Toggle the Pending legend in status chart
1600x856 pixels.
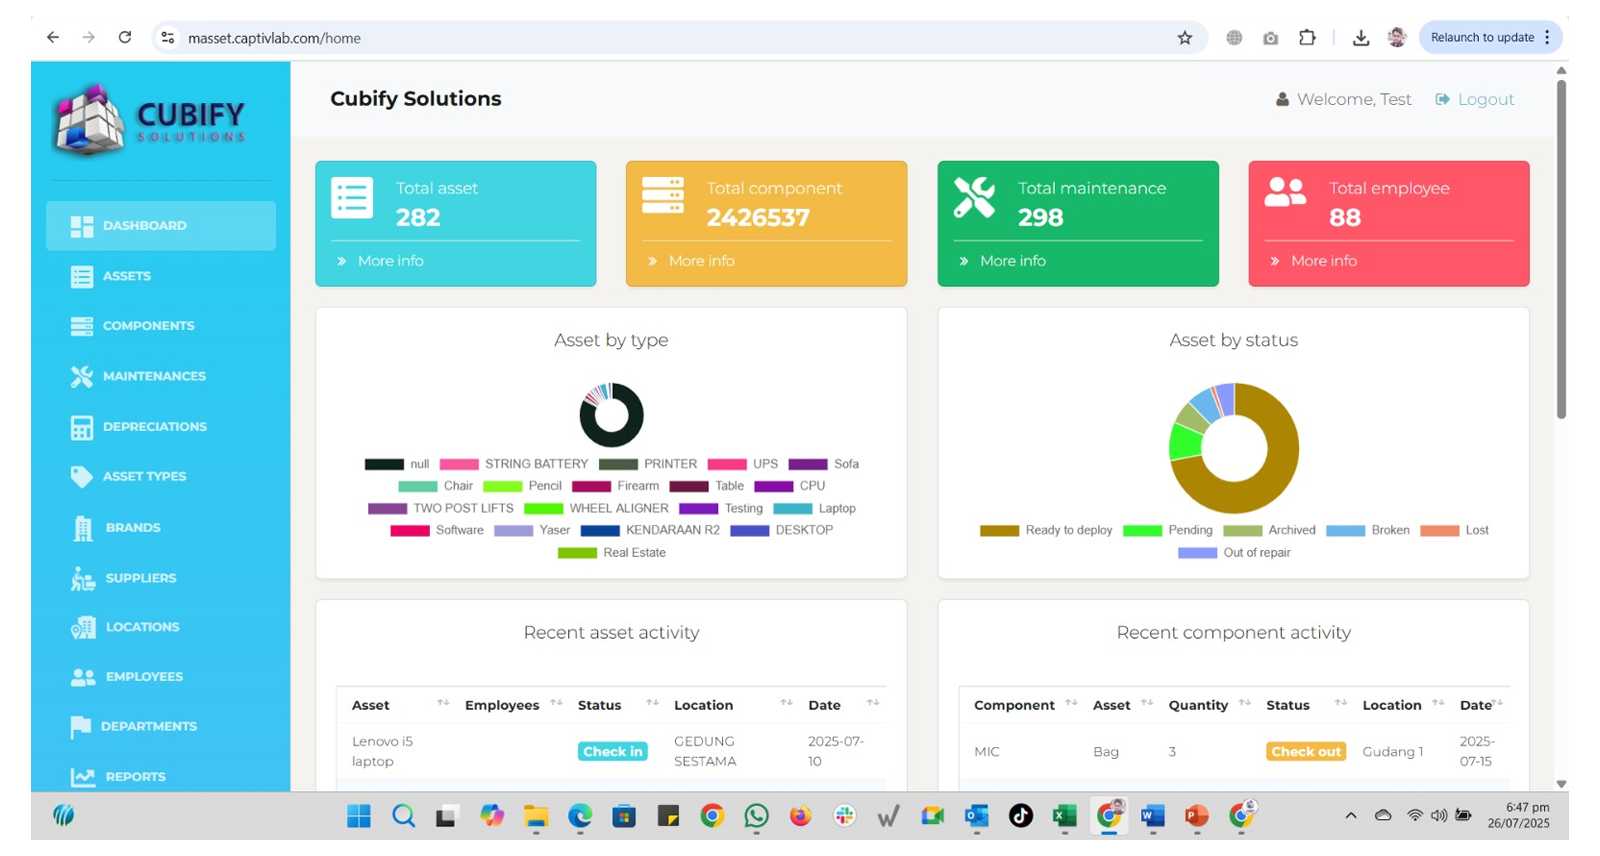[1168, 531]
